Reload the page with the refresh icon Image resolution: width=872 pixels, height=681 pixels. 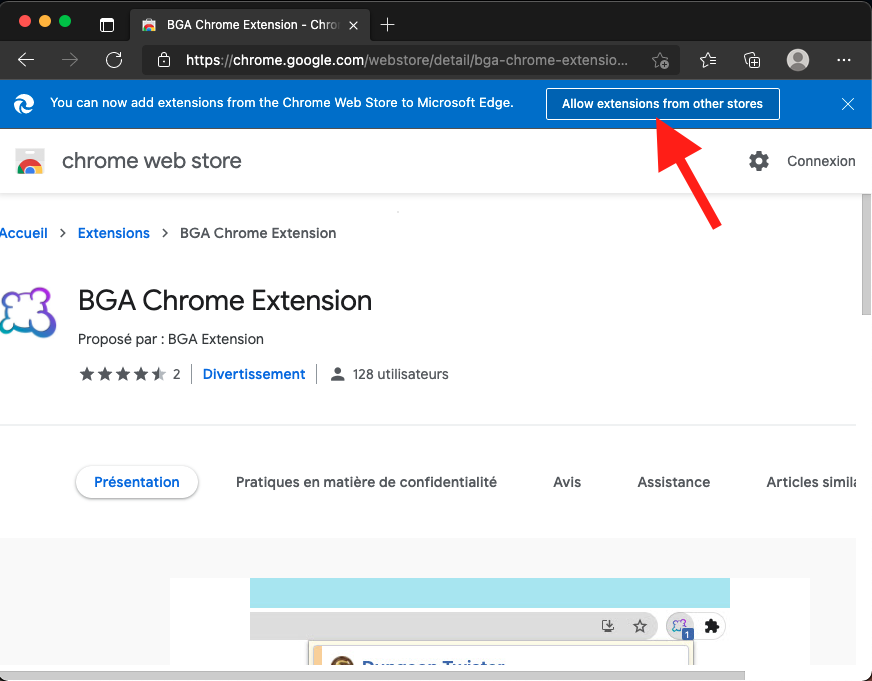(114, 59)
